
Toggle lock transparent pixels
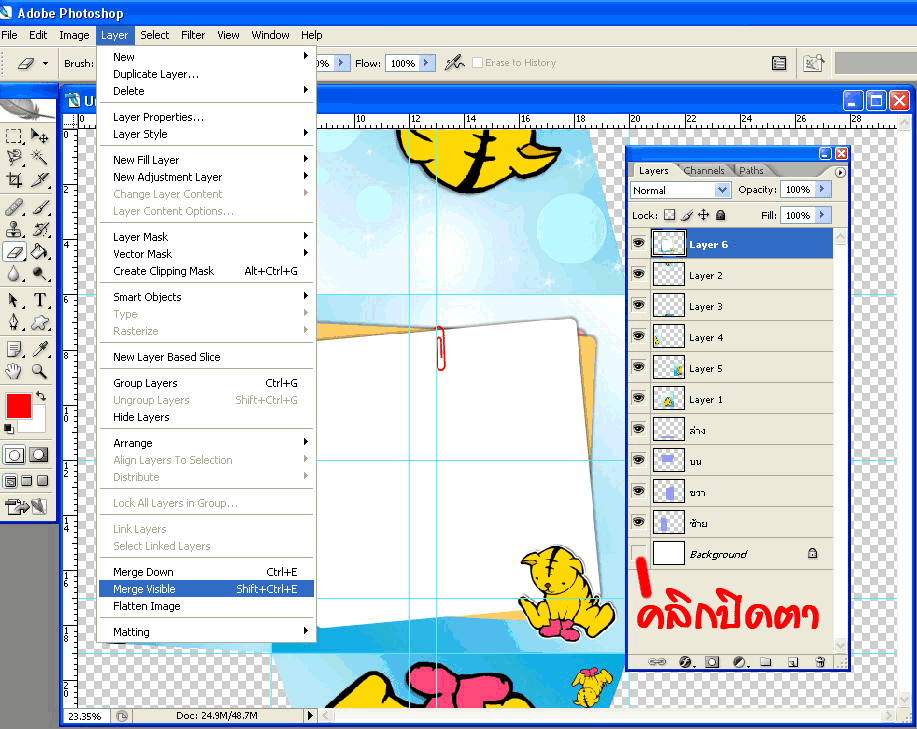(x=670, y=215)
